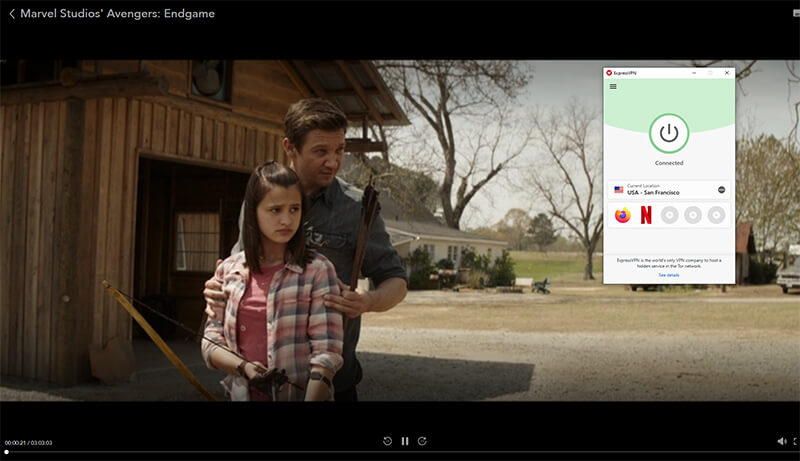Click the Connected status text in ExpressVPN
This screenshot has height=461, width=800.
coord(669,163)
